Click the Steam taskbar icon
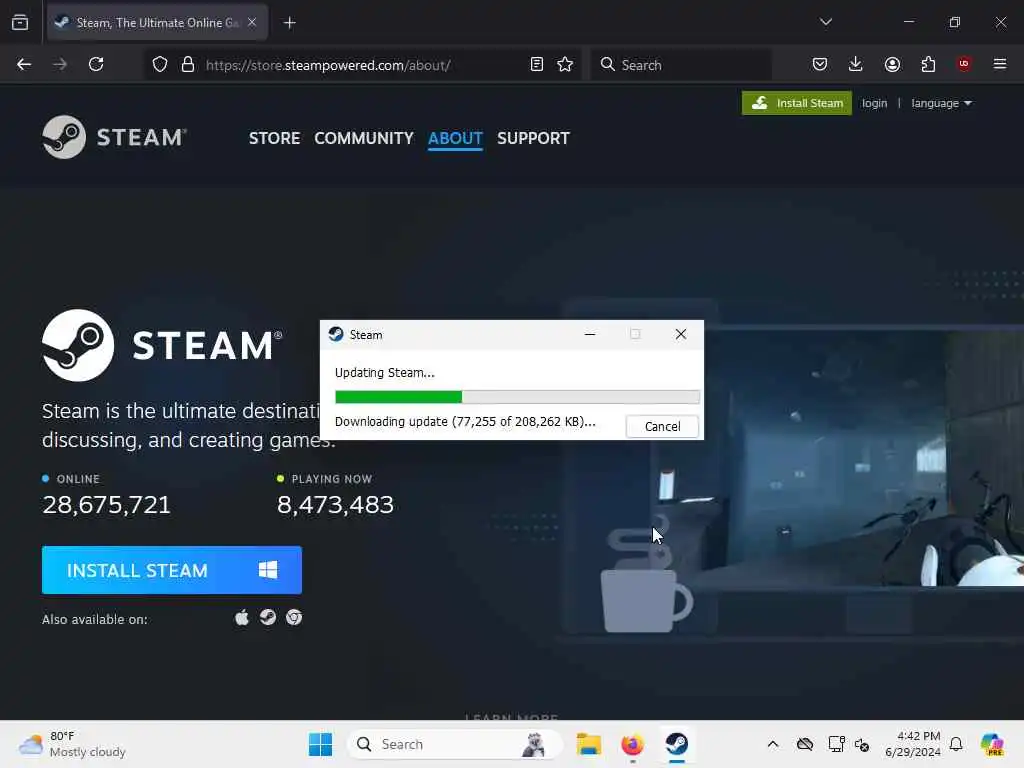Screen dimensions: 1024x768 click(677, 744)
